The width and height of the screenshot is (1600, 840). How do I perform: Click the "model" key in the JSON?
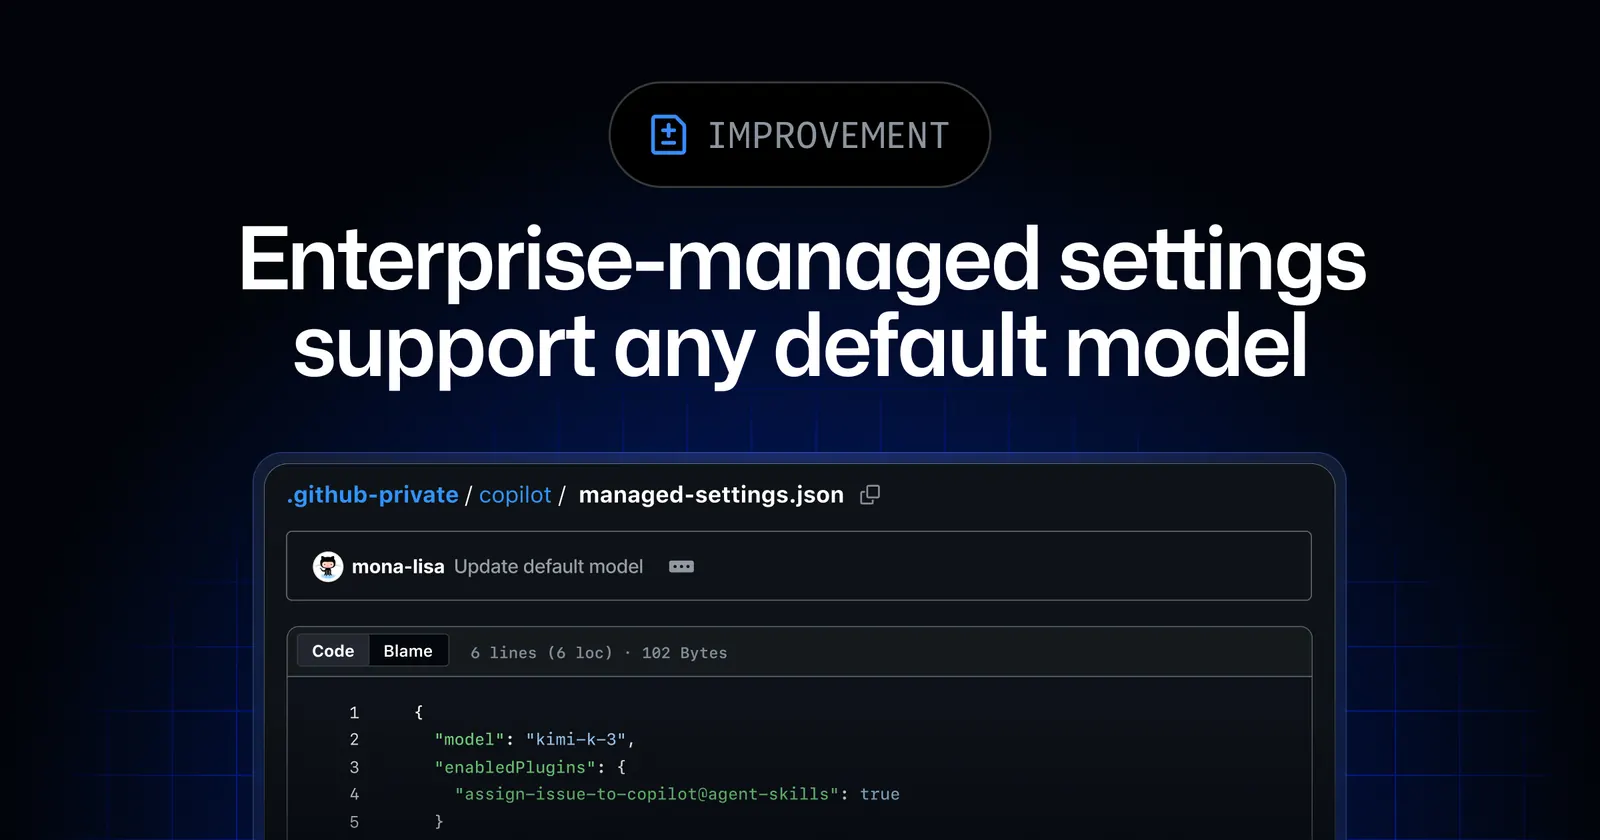[x=470, y=739]
